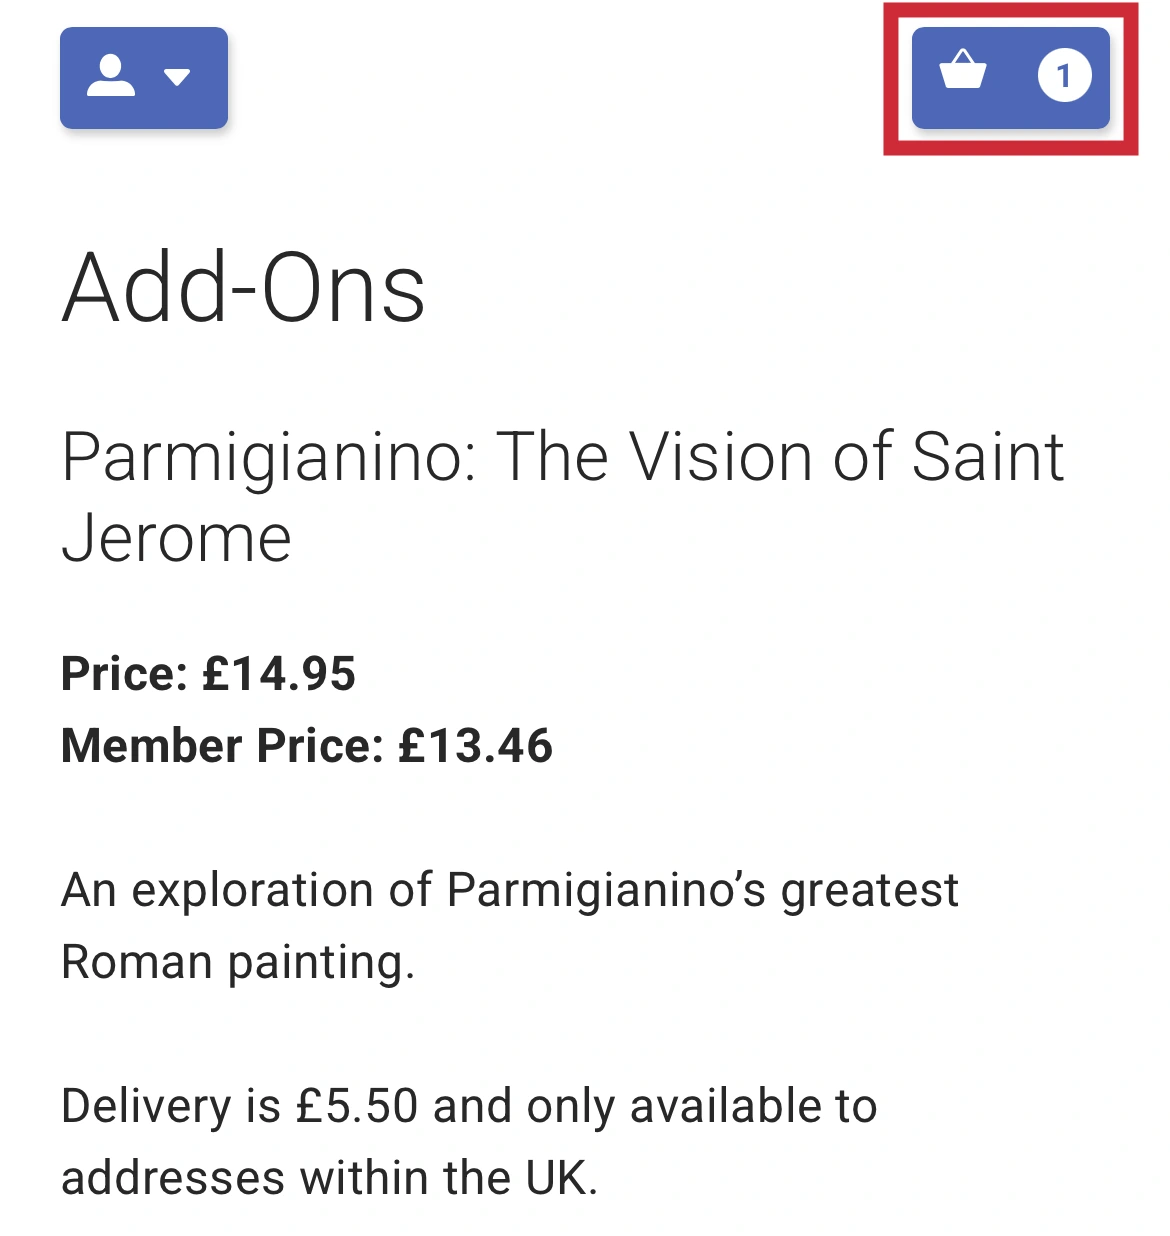This screenshot has width=1170, height=1236.
Task: View basket with 1 item
Action: coord(1010,78)
